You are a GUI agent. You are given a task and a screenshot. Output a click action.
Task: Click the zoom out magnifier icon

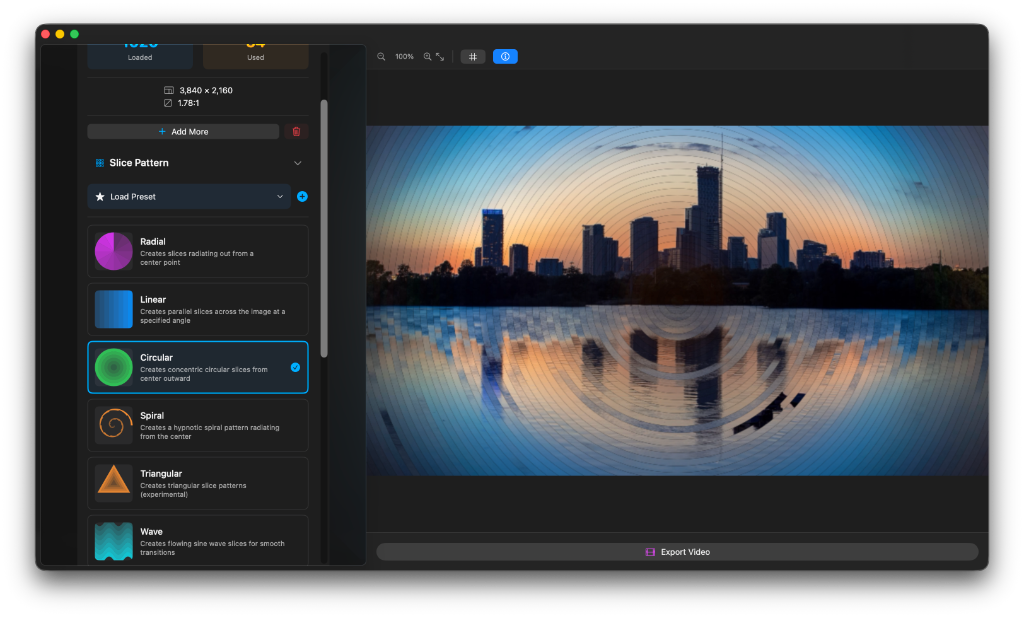pos(381,56)
